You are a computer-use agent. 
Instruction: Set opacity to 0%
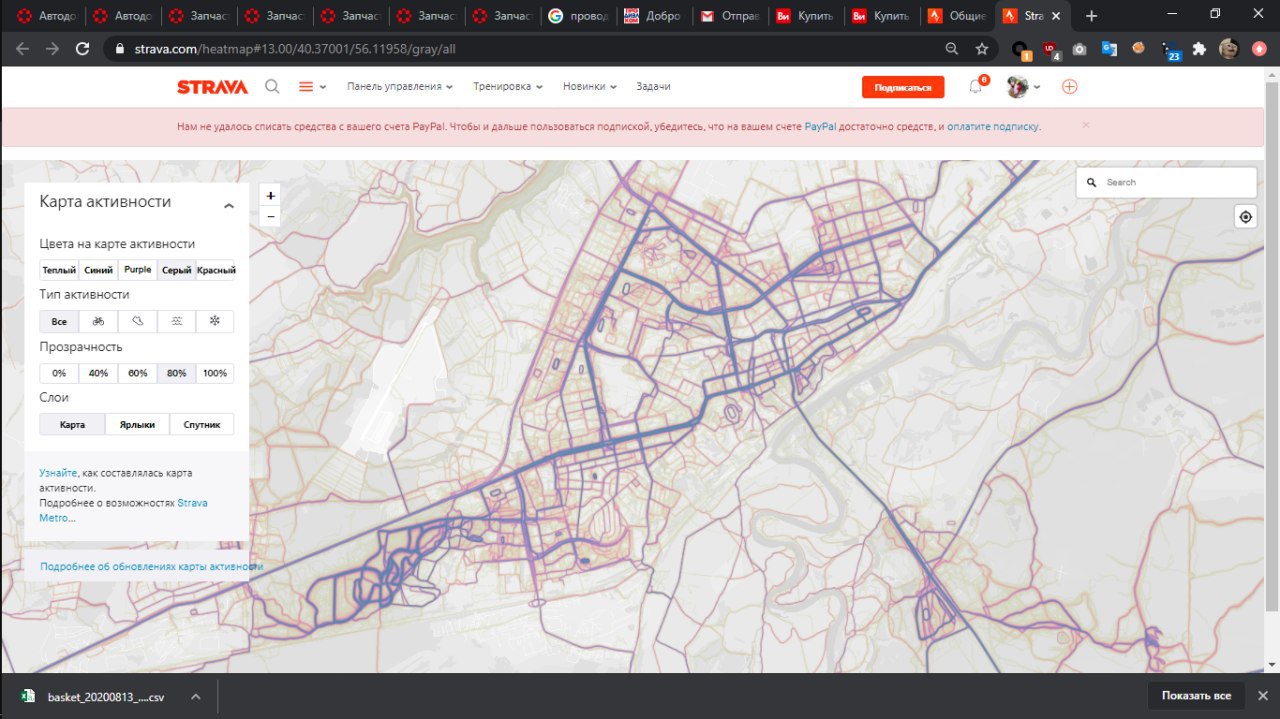coord(59,373)
